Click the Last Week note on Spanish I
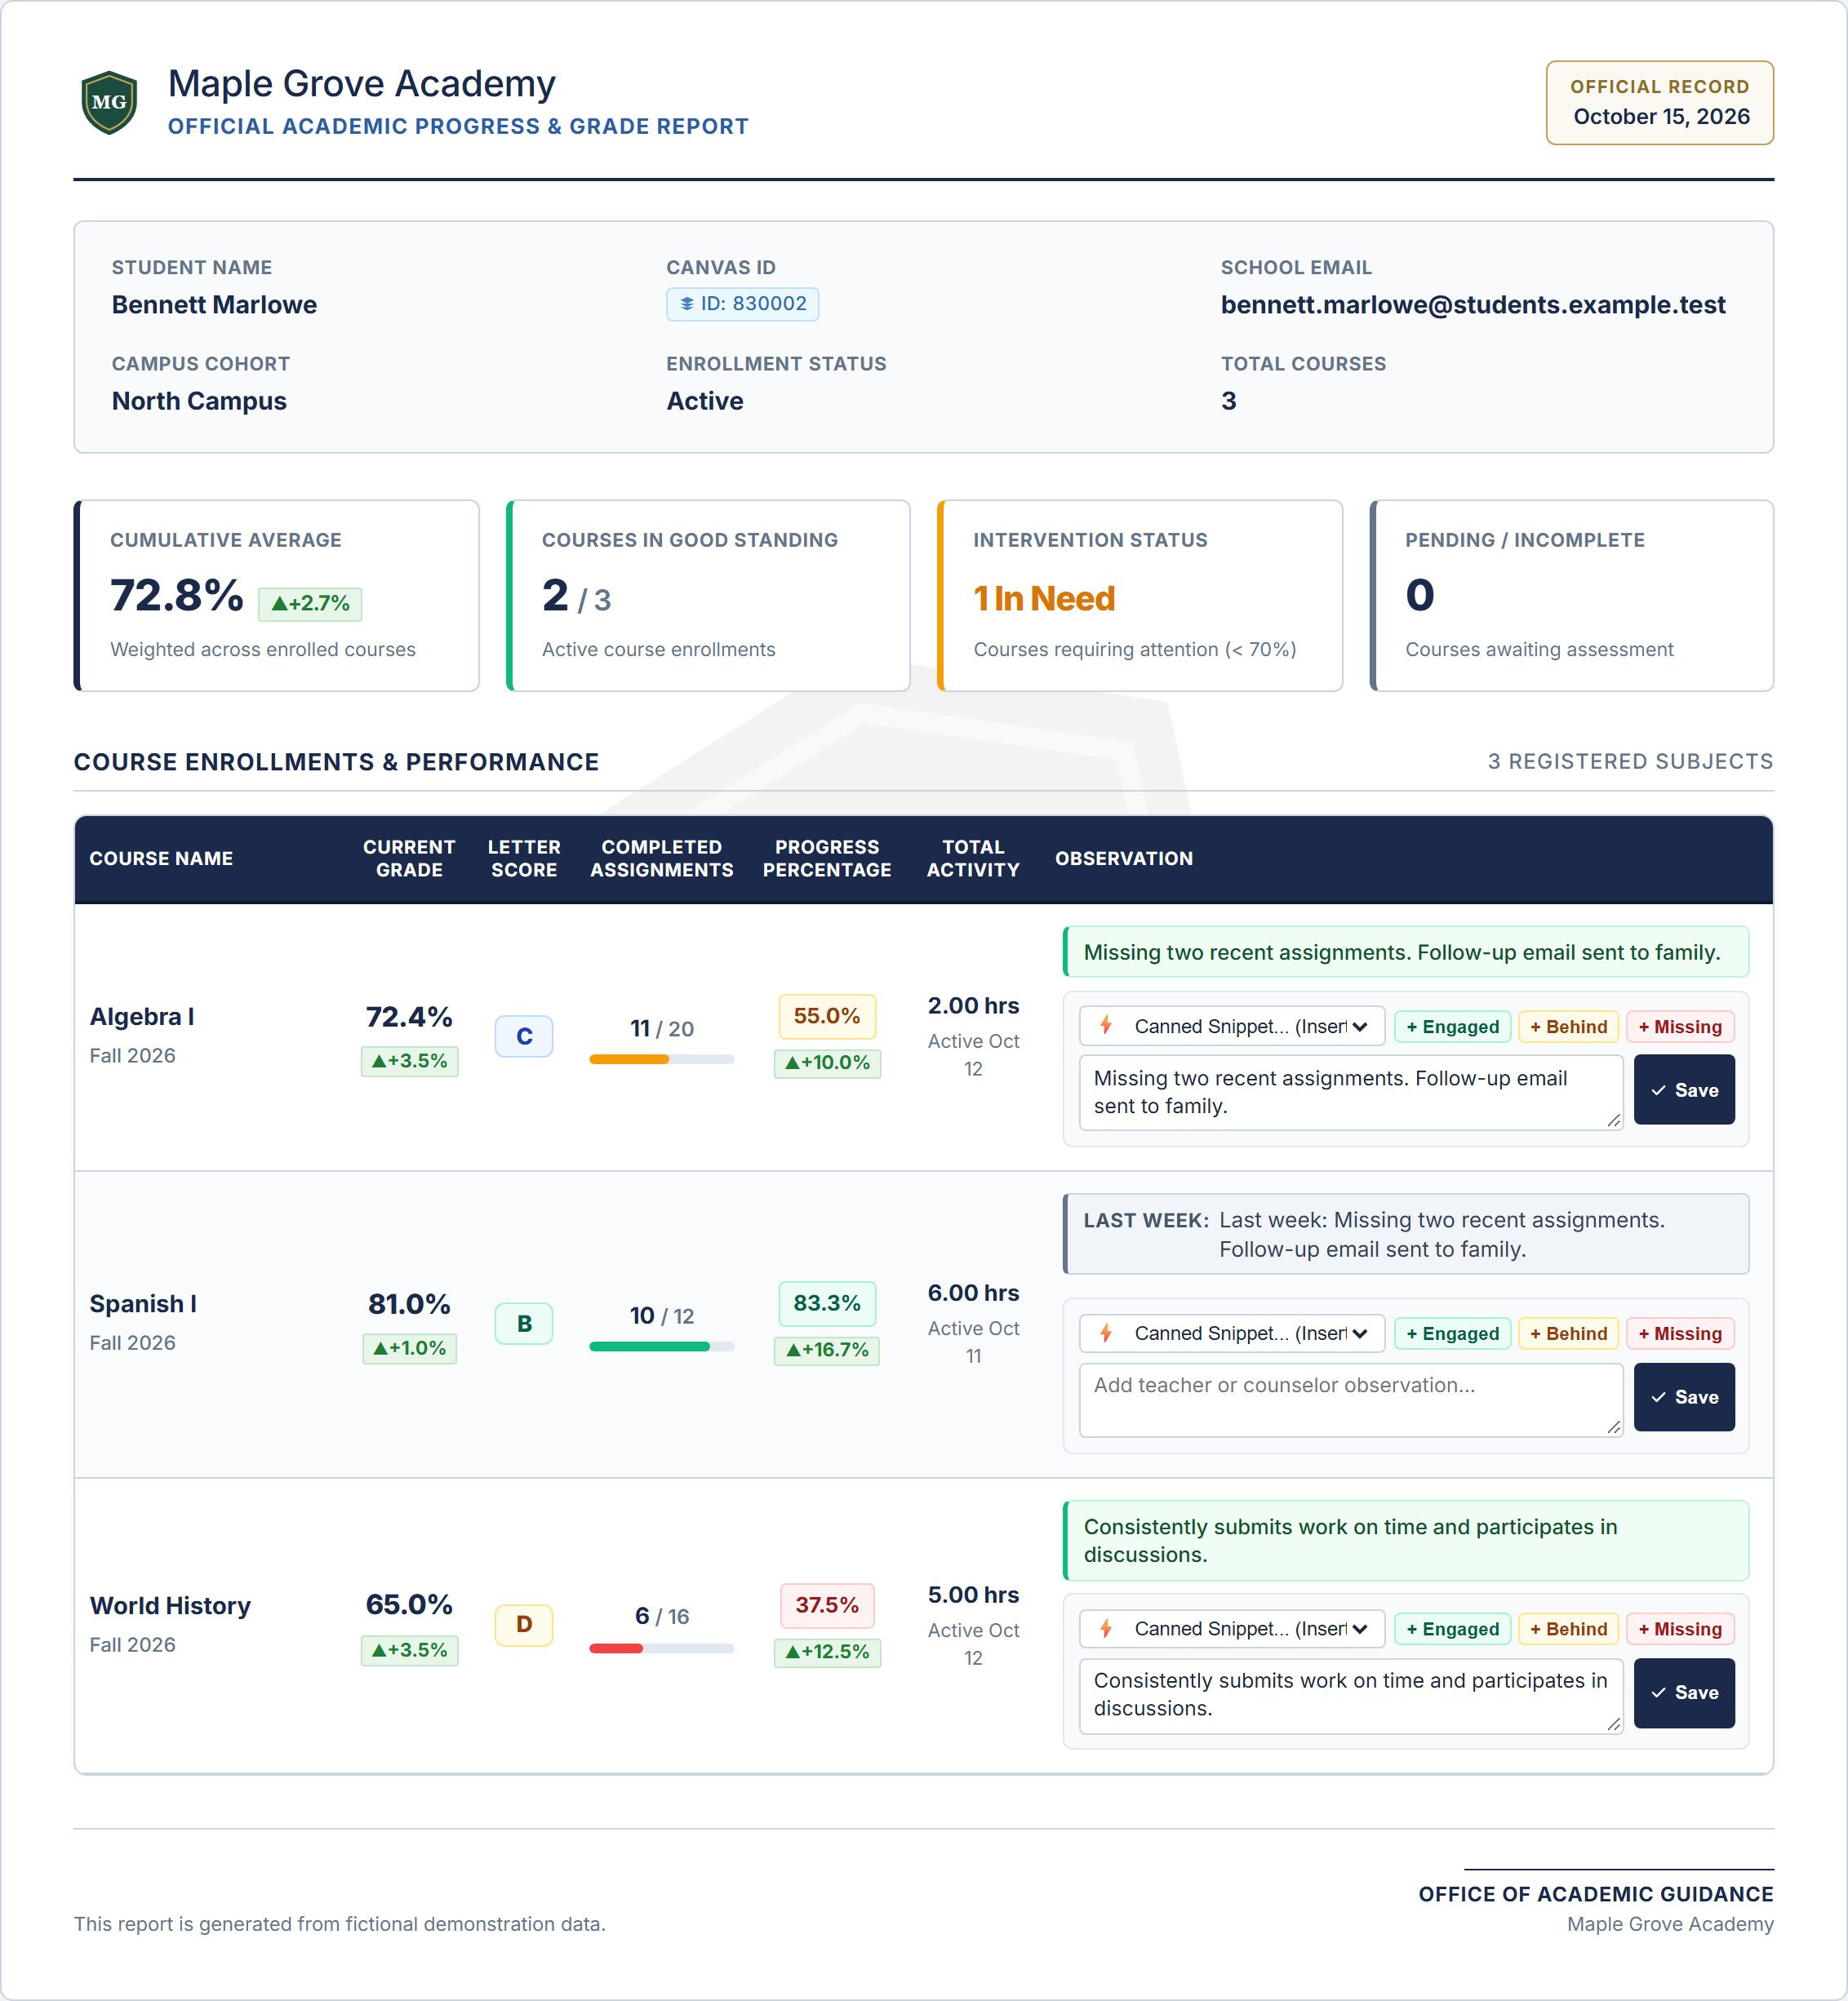Image resolution: width=1848 pixels, height=2001 pixels. (x=1406, y=1234)
